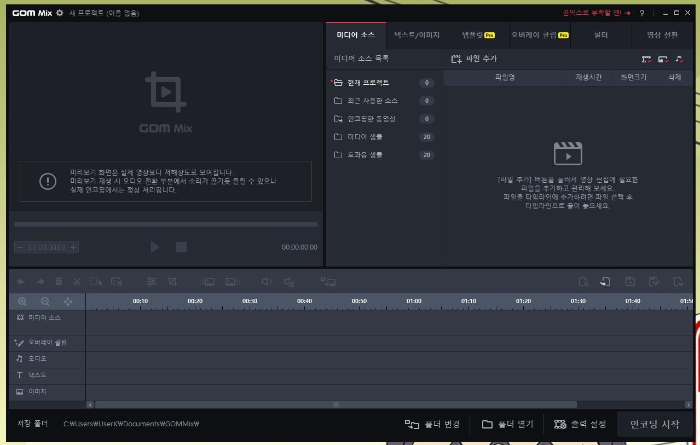Viewport: 700px width, 445px height.
Task: Select the 효과음 샘플 folder
Action: tap(384, 155)
